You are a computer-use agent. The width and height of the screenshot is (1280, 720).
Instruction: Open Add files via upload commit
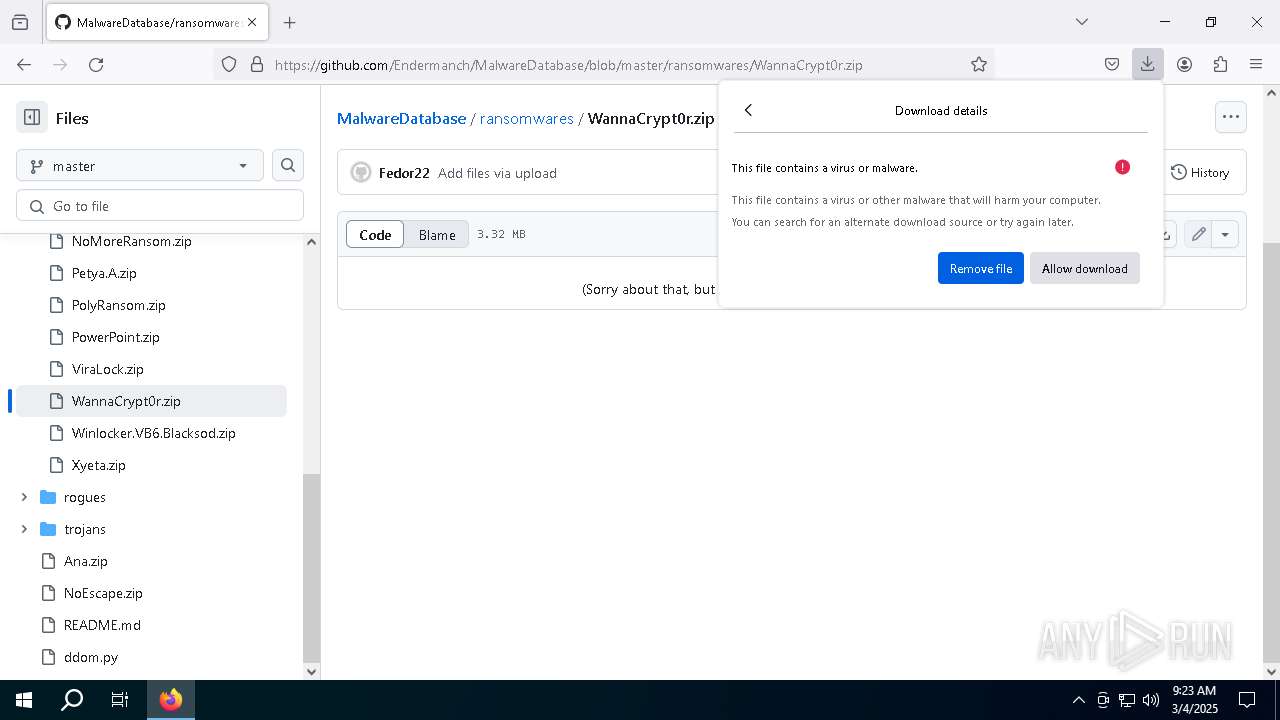point(497,173)
